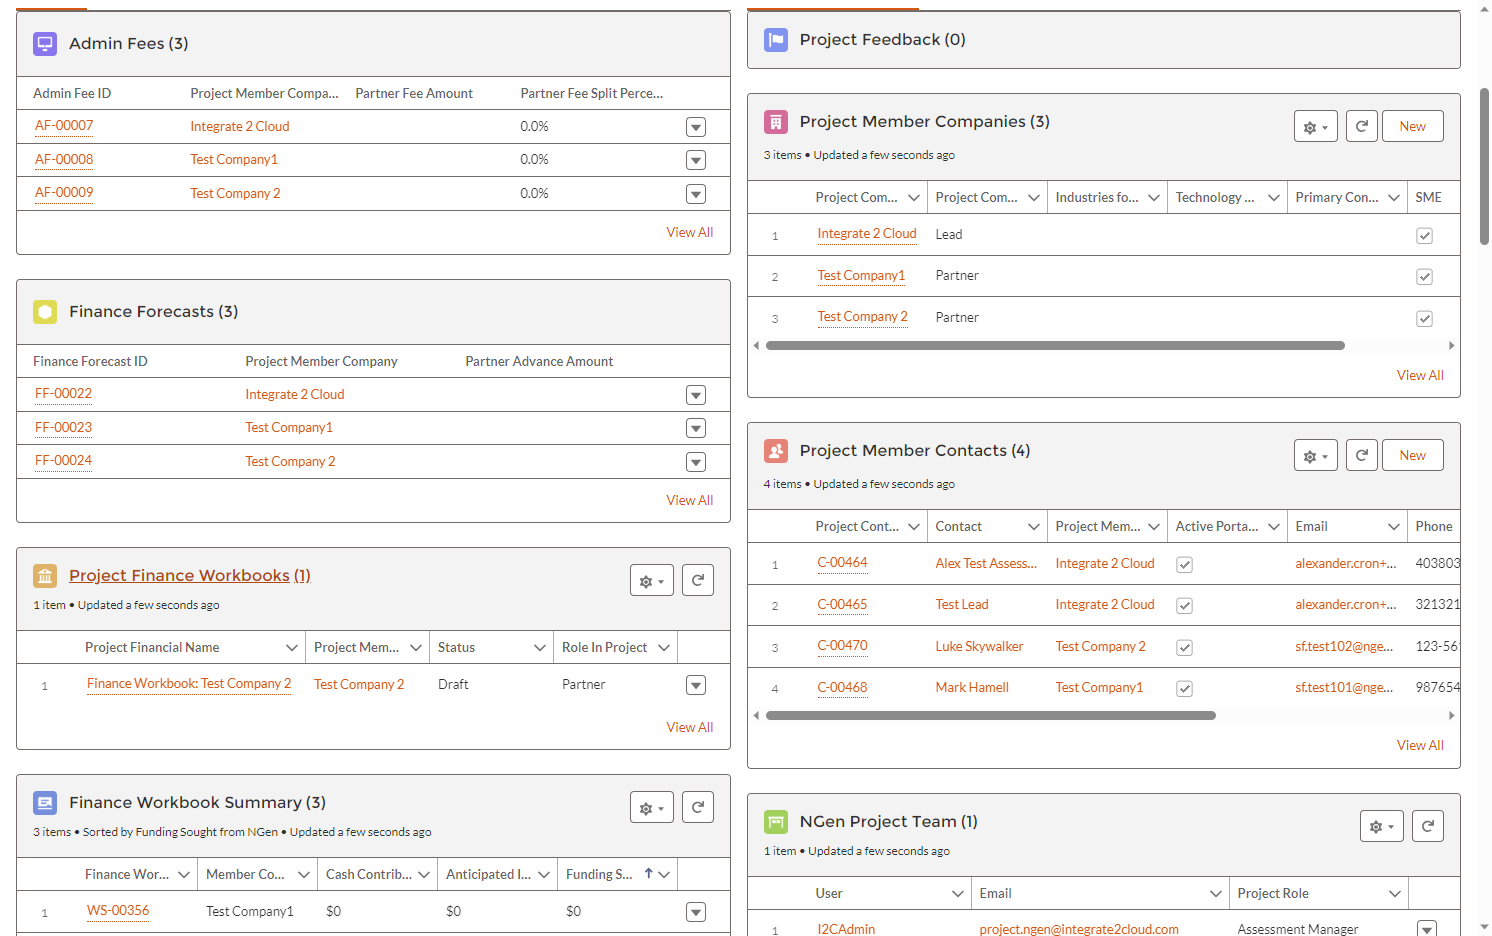1492x936 pixels.
Task: Refresh the Project Member Contacts list
Action: (1362, 455)
